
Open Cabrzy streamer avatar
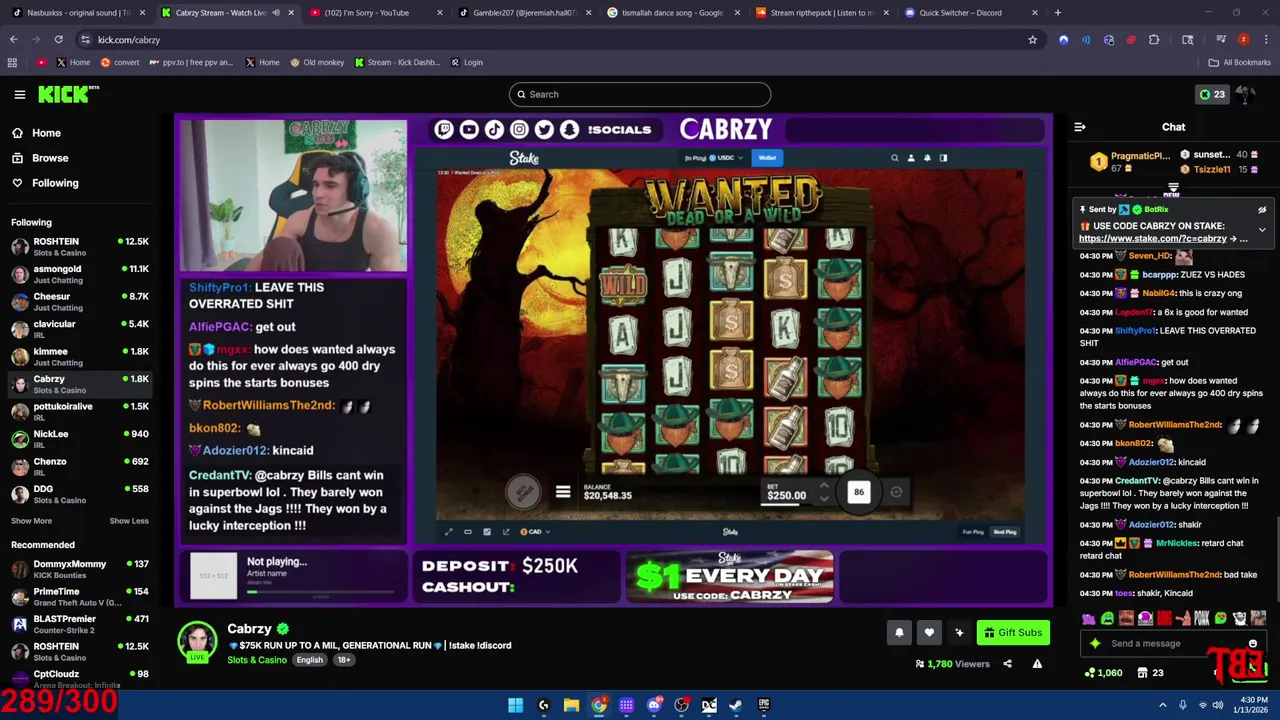197,641
